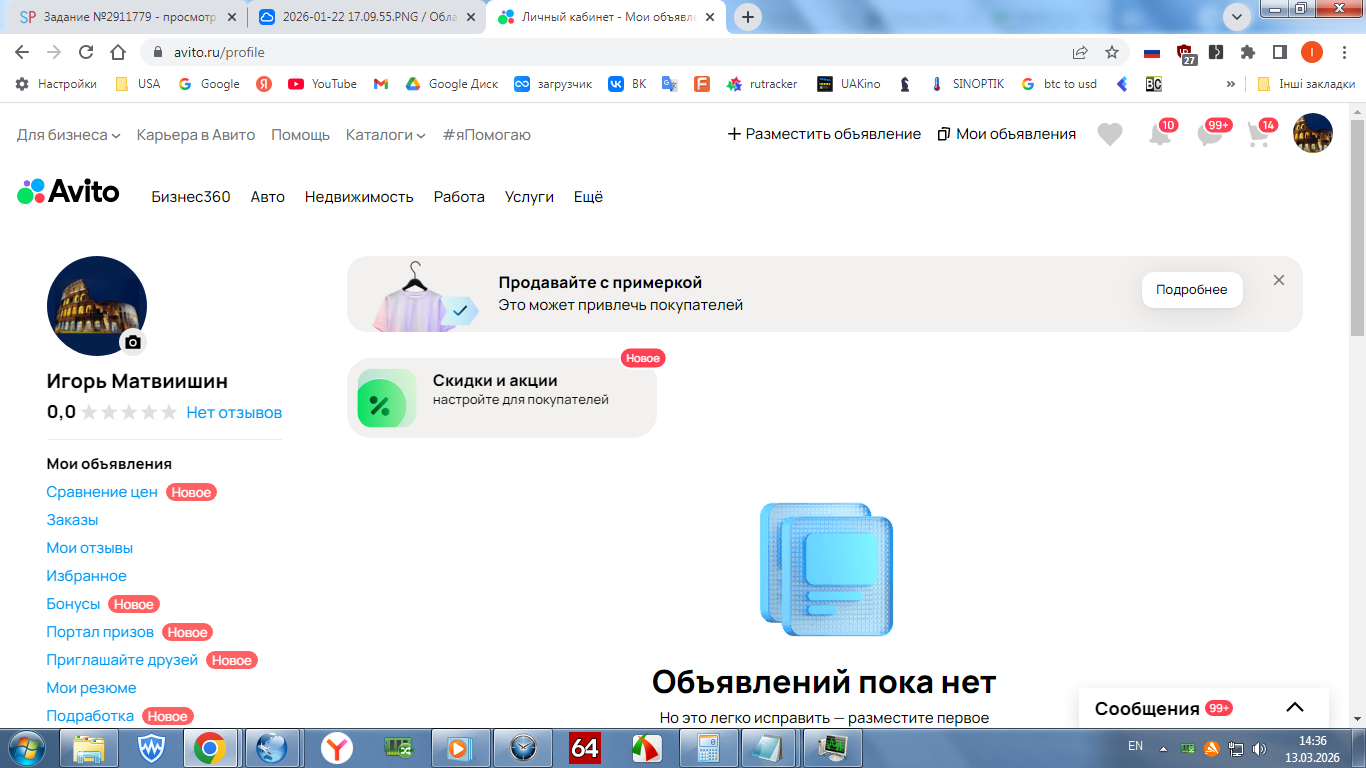Open Google Диск bookmark

(451, 84)
